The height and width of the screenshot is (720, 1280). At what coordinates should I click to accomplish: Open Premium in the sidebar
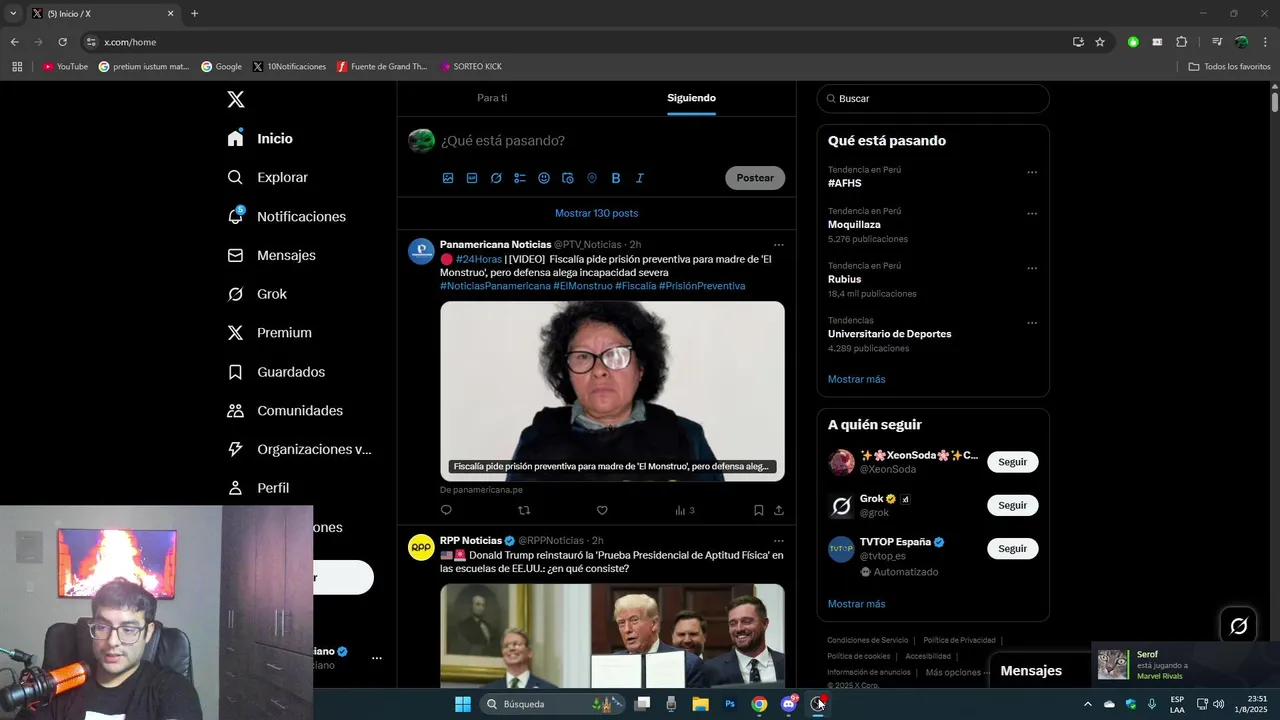pyautogui.click(x=269, y=333)
